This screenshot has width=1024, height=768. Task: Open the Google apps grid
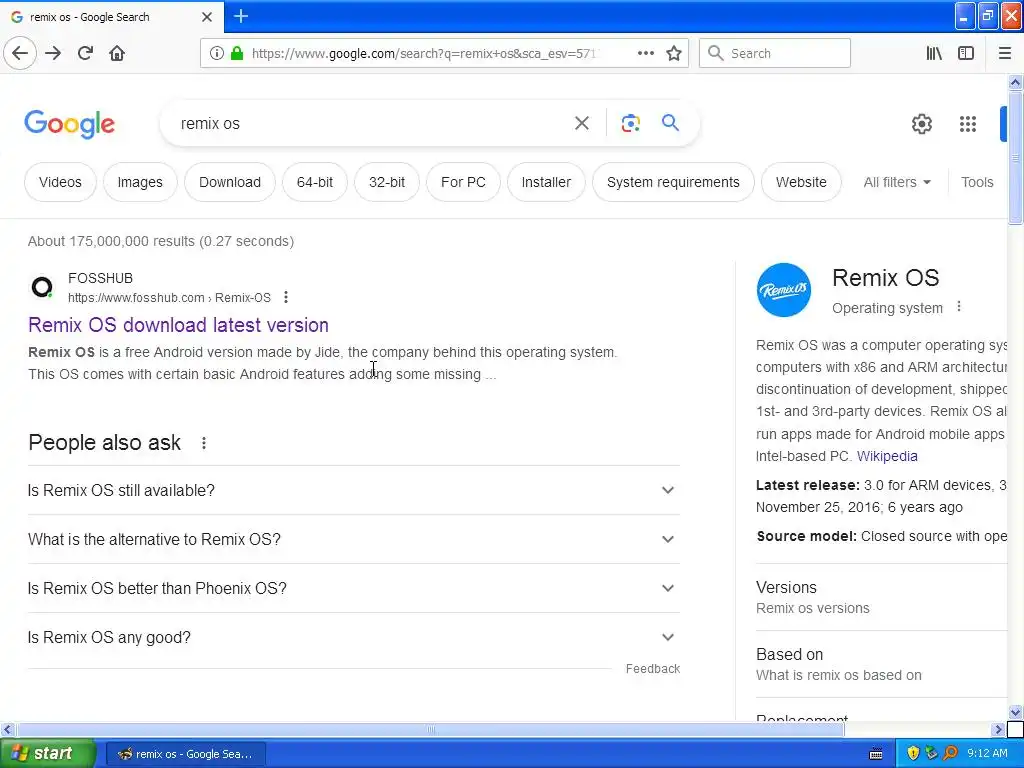(967, 123)
